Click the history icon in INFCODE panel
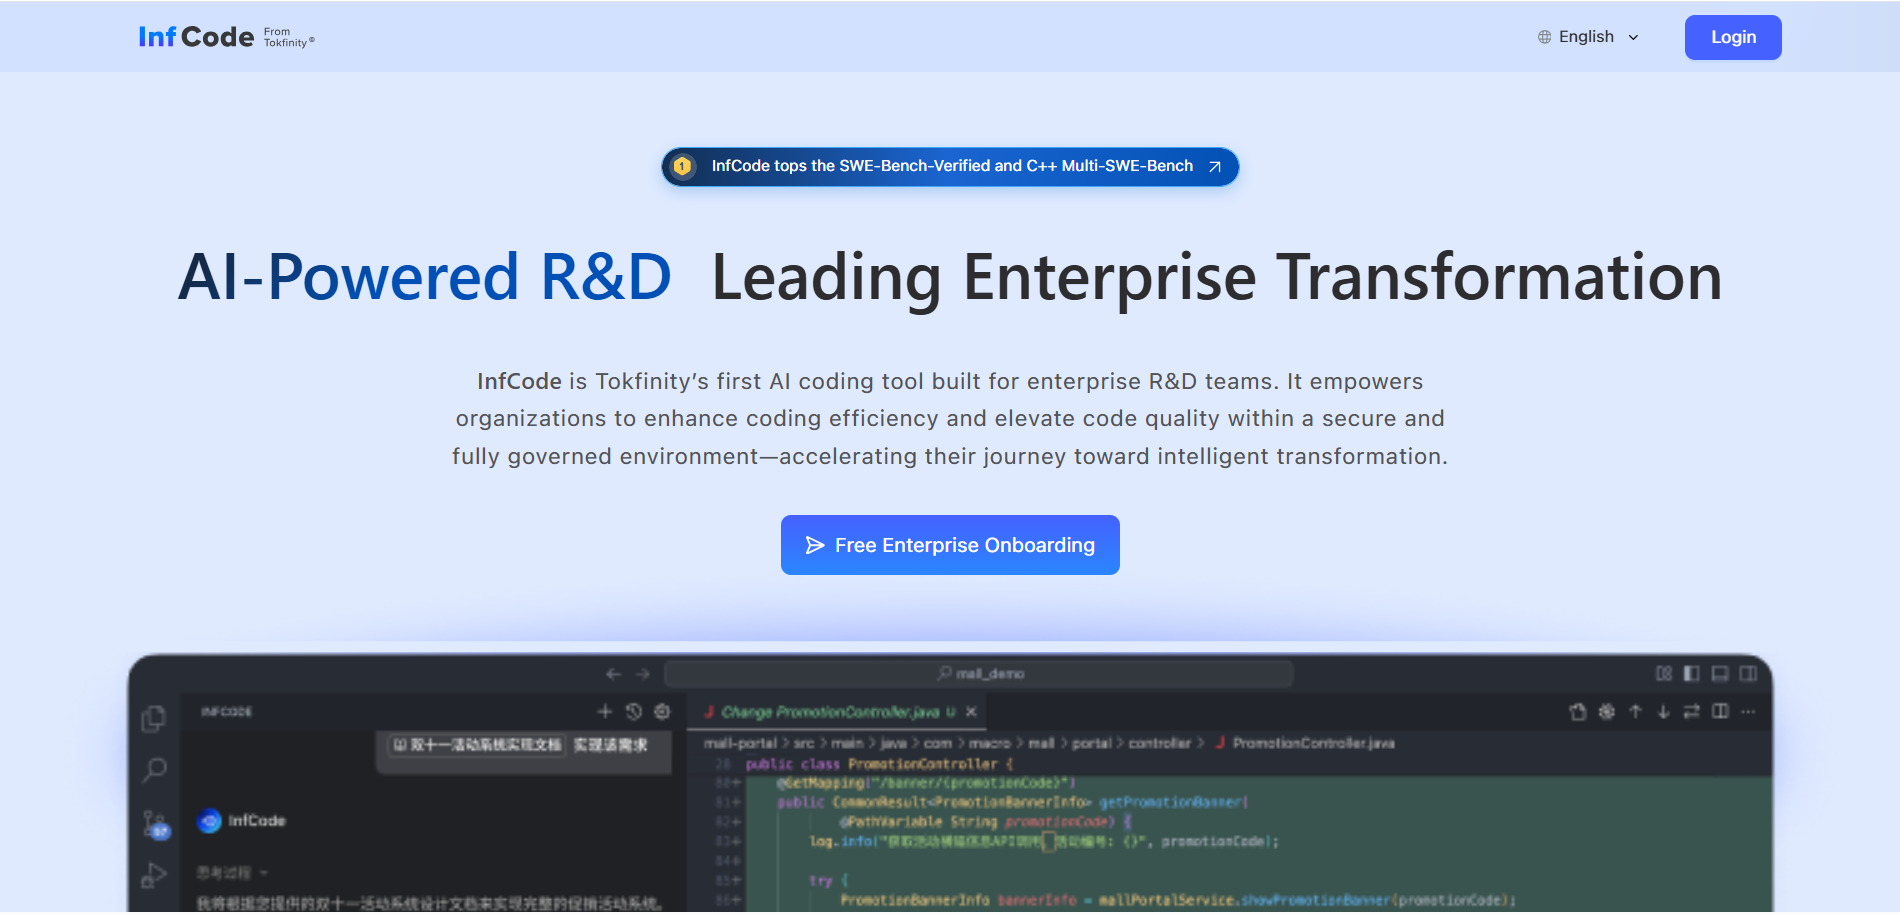Viewport: 1900px width, 914px height. pos(633,711)
